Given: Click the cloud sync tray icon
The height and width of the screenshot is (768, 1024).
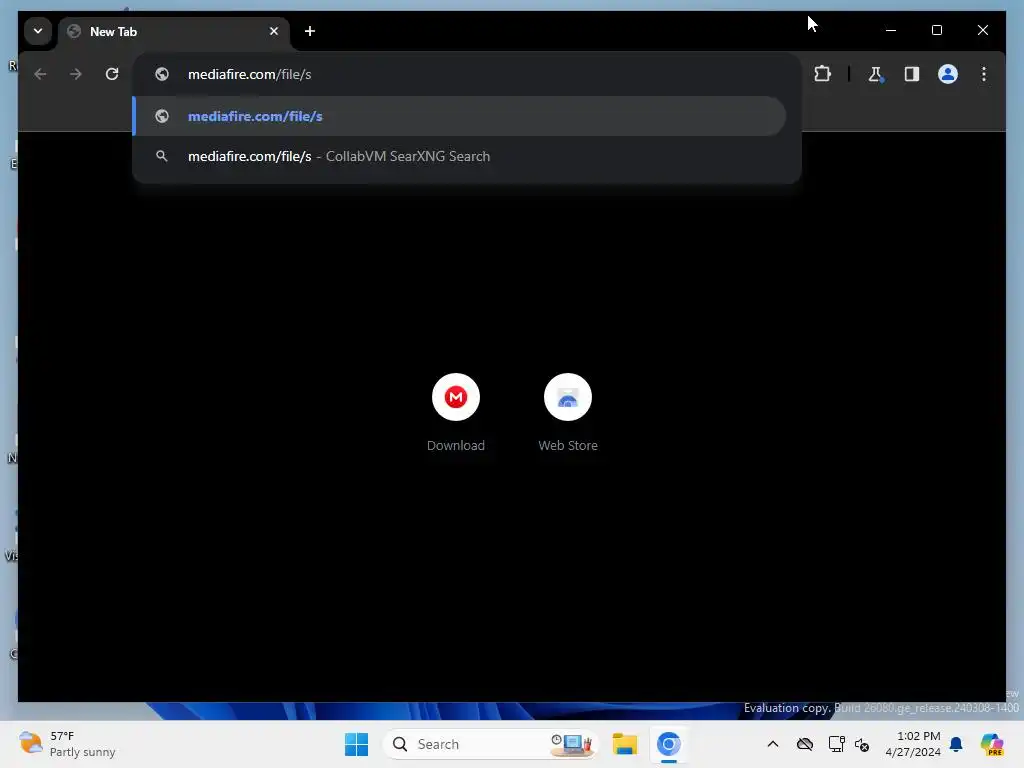Looking at the screenshot, I should (805, 744).
